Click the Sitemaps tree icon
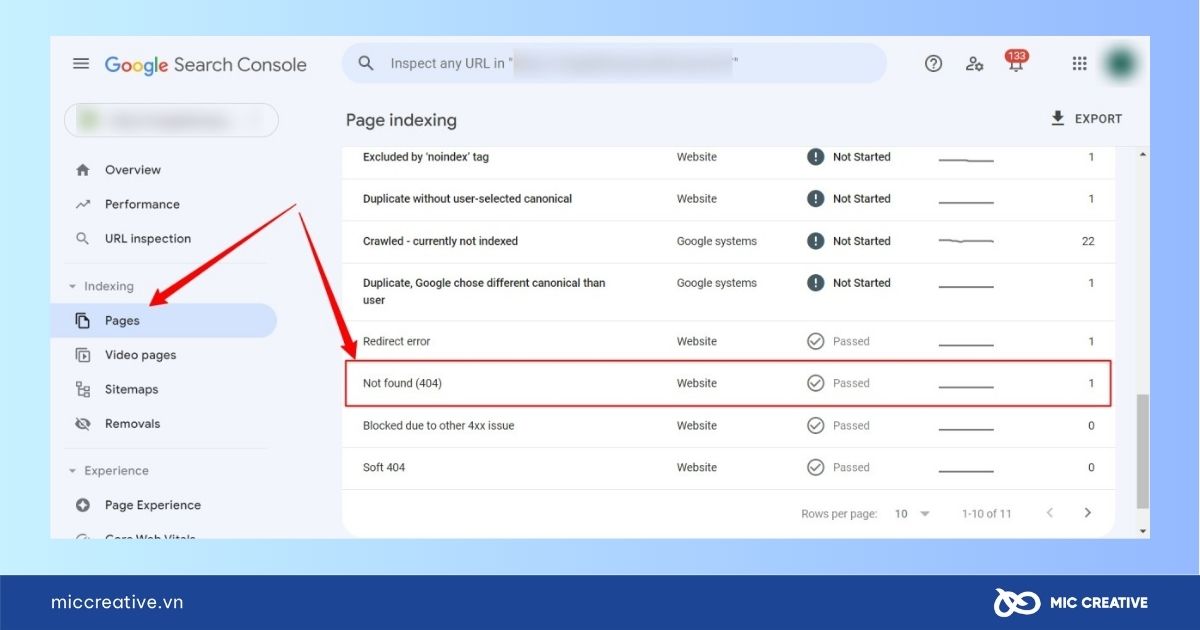The image size is (1200, 630). 83,389
